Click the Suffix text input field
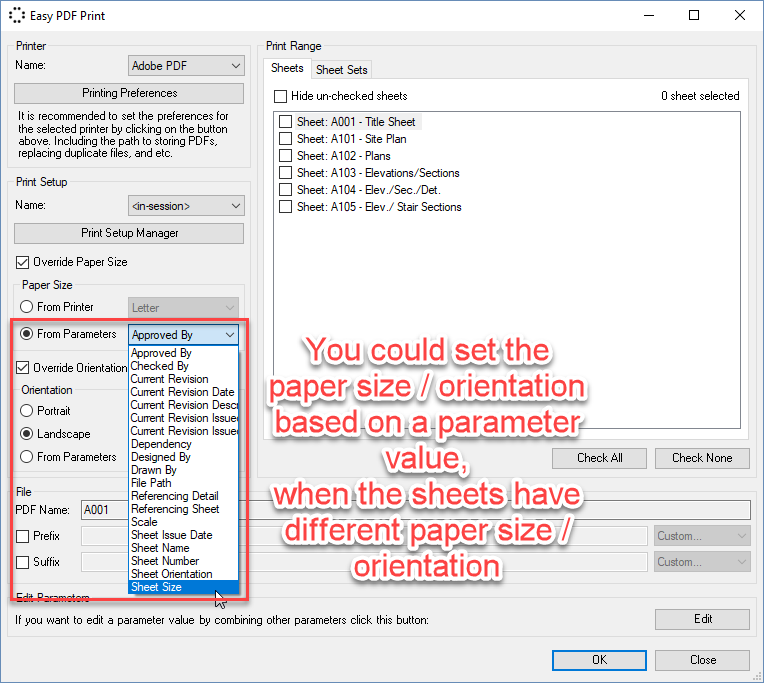764x683 pixels. (364, 562)
